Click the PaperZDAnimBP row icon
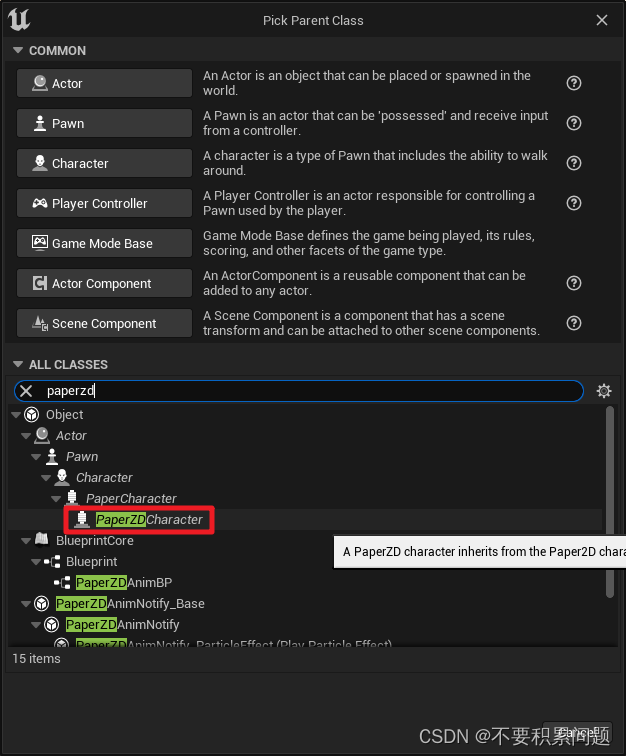The image size is (626, 756). click(62, 583)
